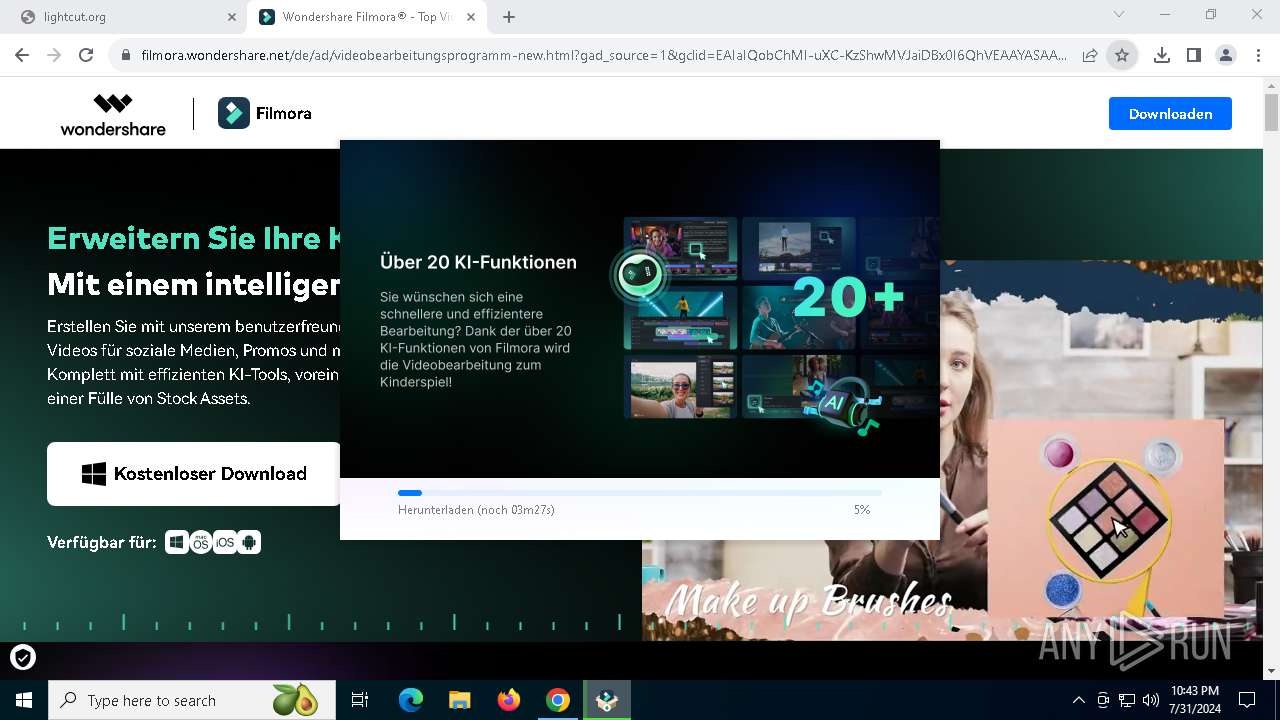
Task: Switch to Wondershare Filmora tab
Action: (367, 17)
